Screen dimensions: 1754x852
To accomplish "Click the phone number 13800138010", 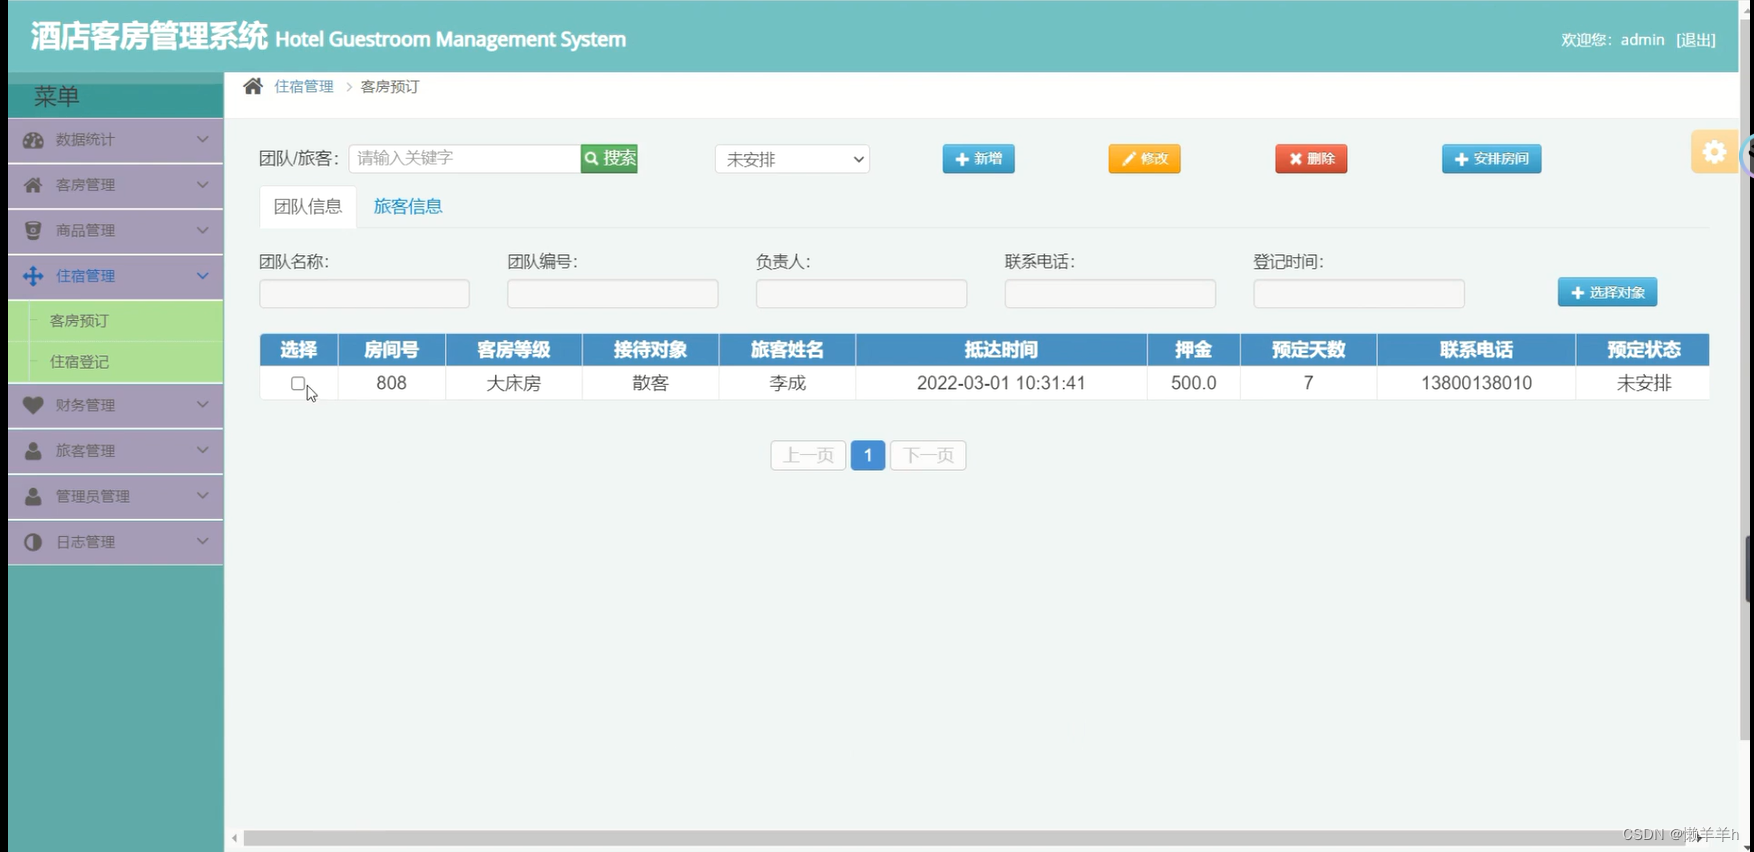I will click(x=1476, y=383).
